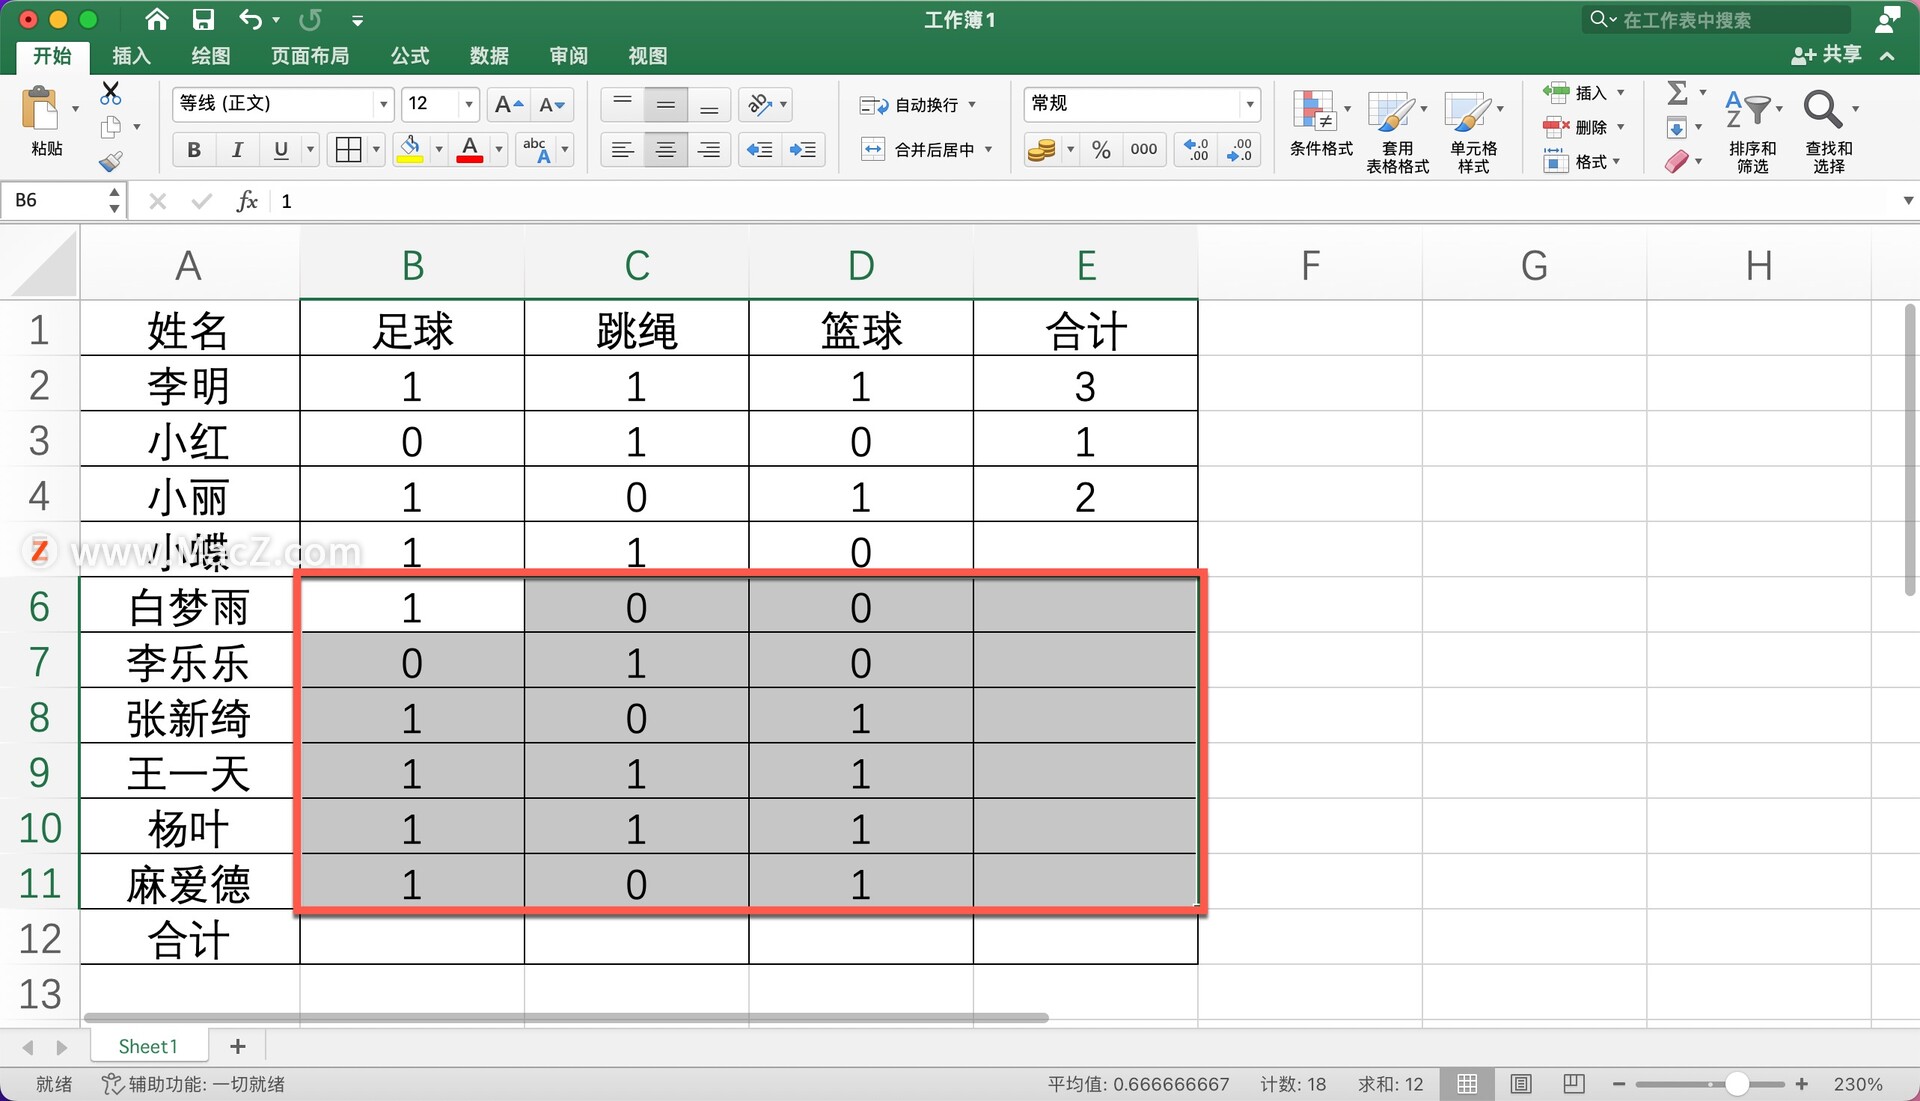Click the zoom slider handle

click(1737, 1084)
